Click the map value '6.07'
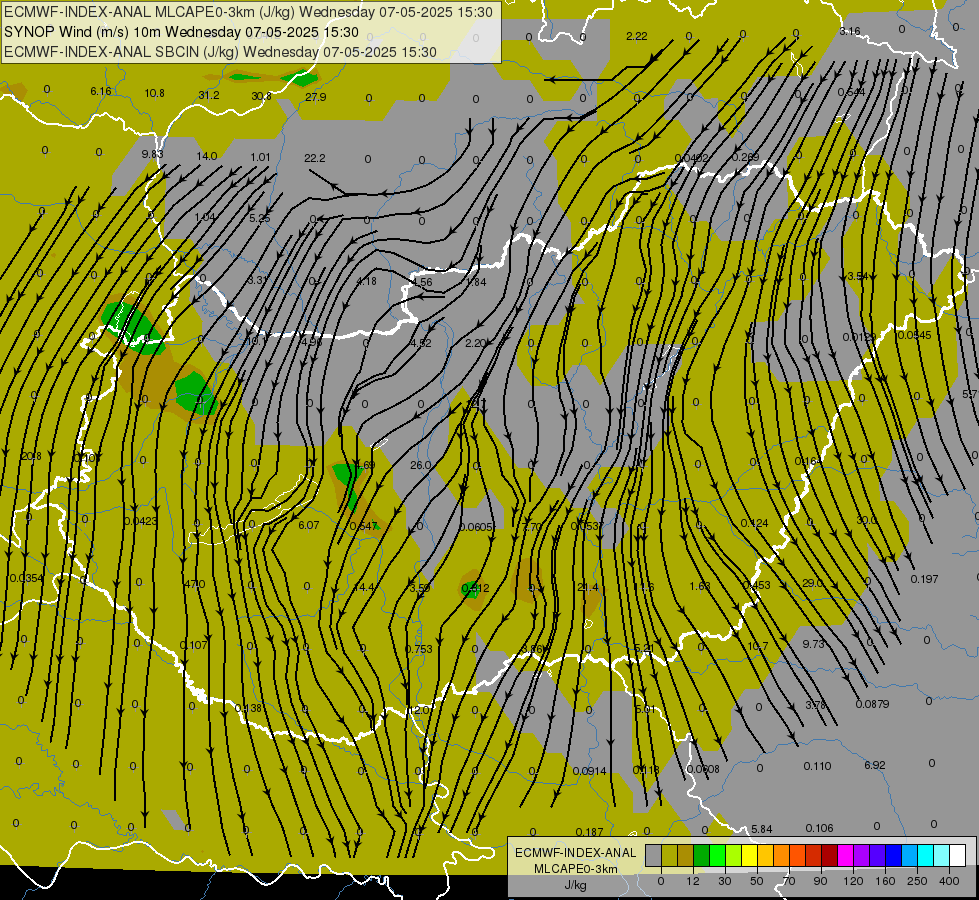Screen dimensions: 979x900 (x=308, y=525)
